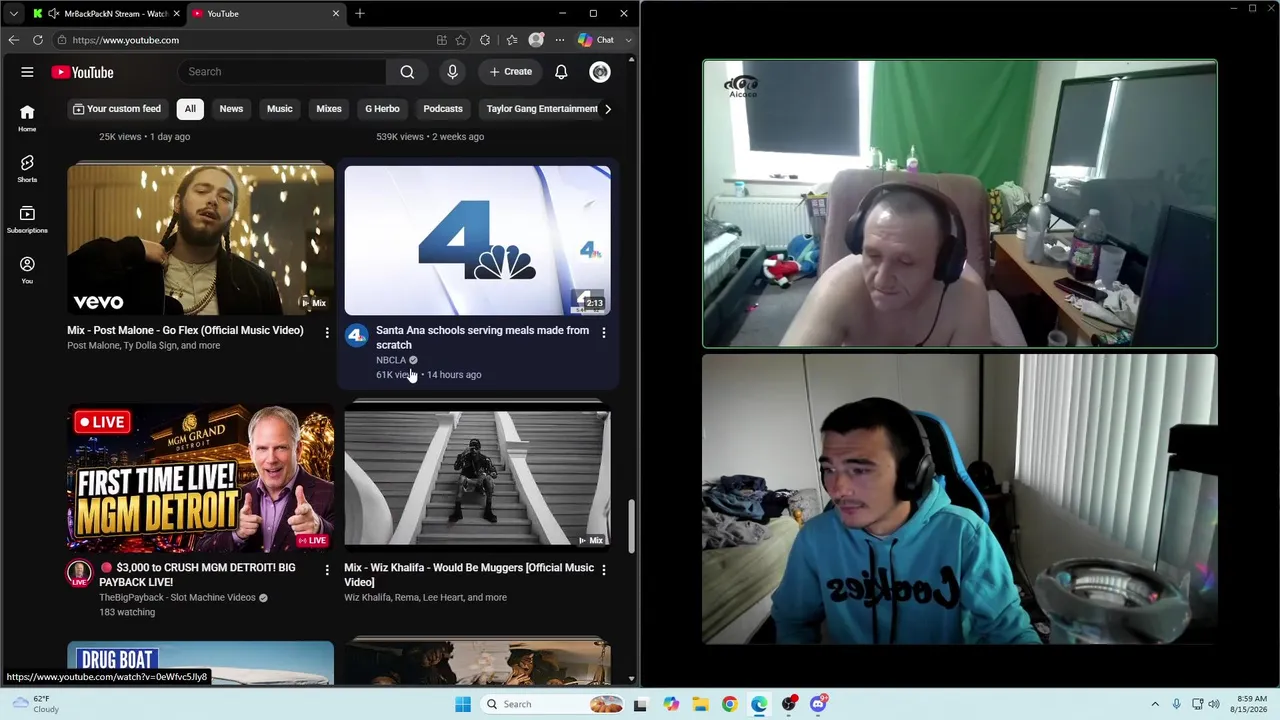Image resolution: width=1280 pixels, height=720 pixels.
Task: Click the YouTube search input field
Action: click(284, 72)
